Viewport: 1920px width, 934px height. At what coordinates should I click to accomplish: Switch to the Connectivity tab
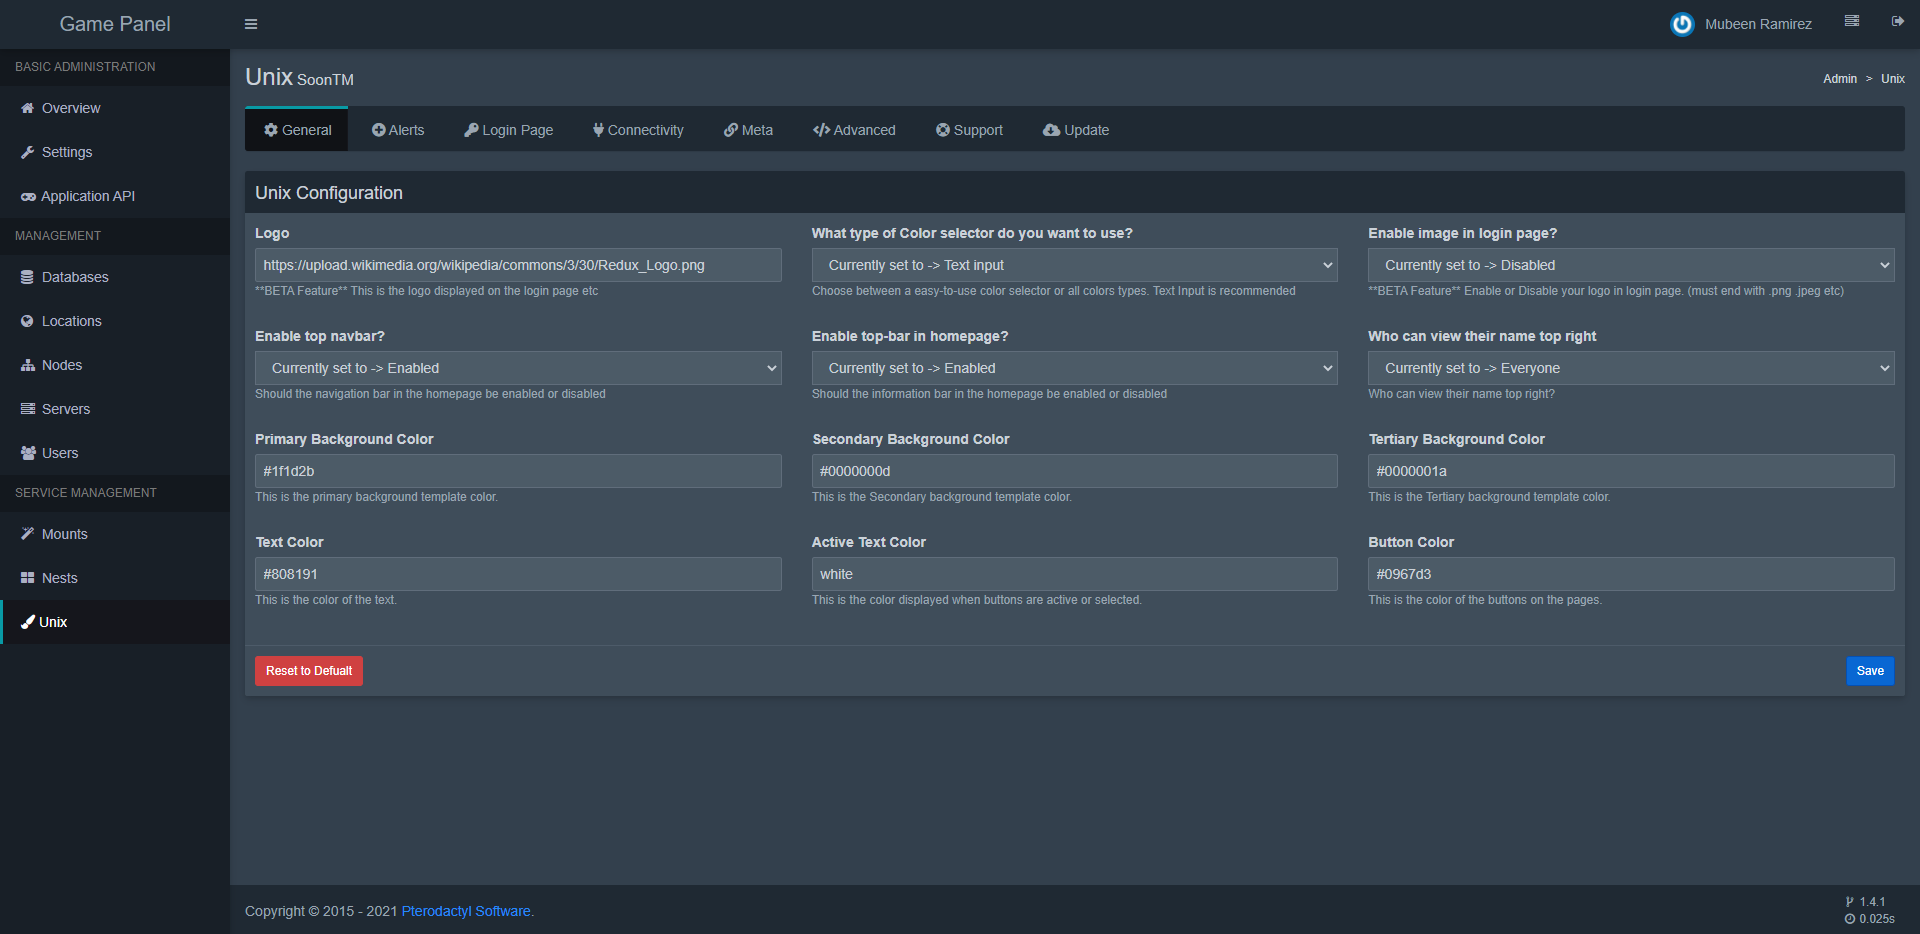pos(638,130)
